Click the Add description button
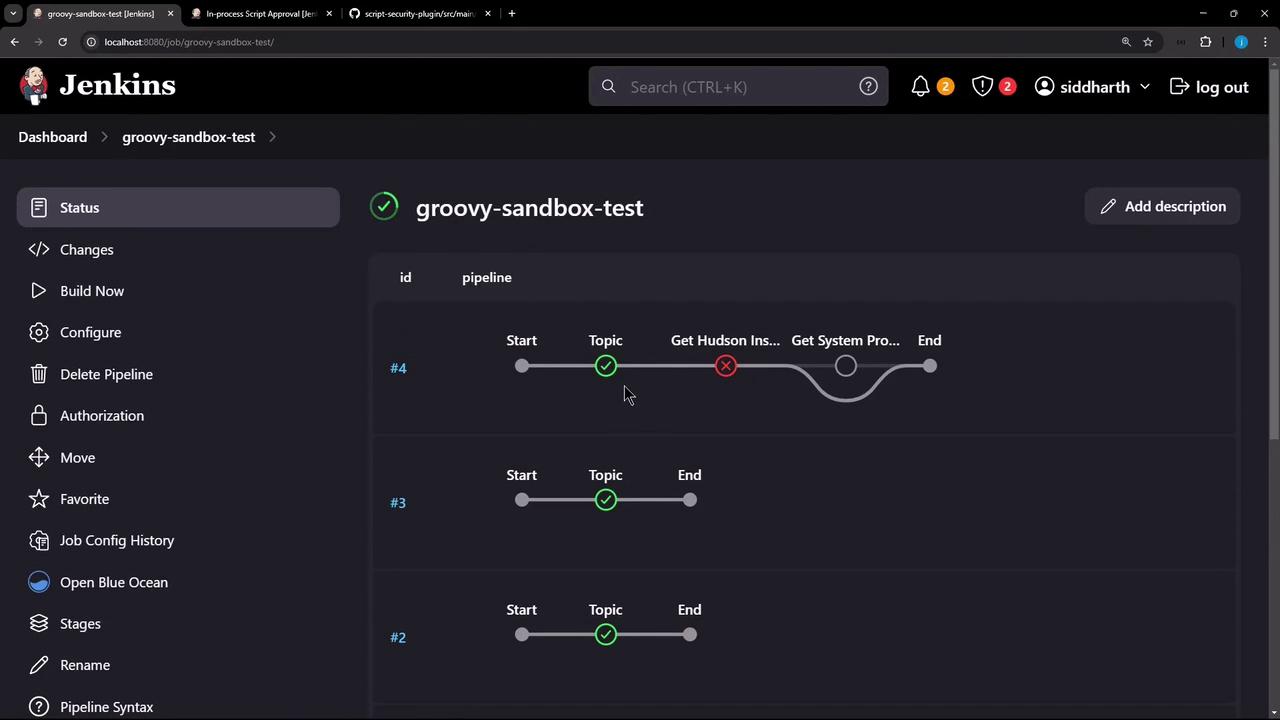The height and width of the screenshot is (720, 1280). pyautogui.click(x=1162, y=207)
